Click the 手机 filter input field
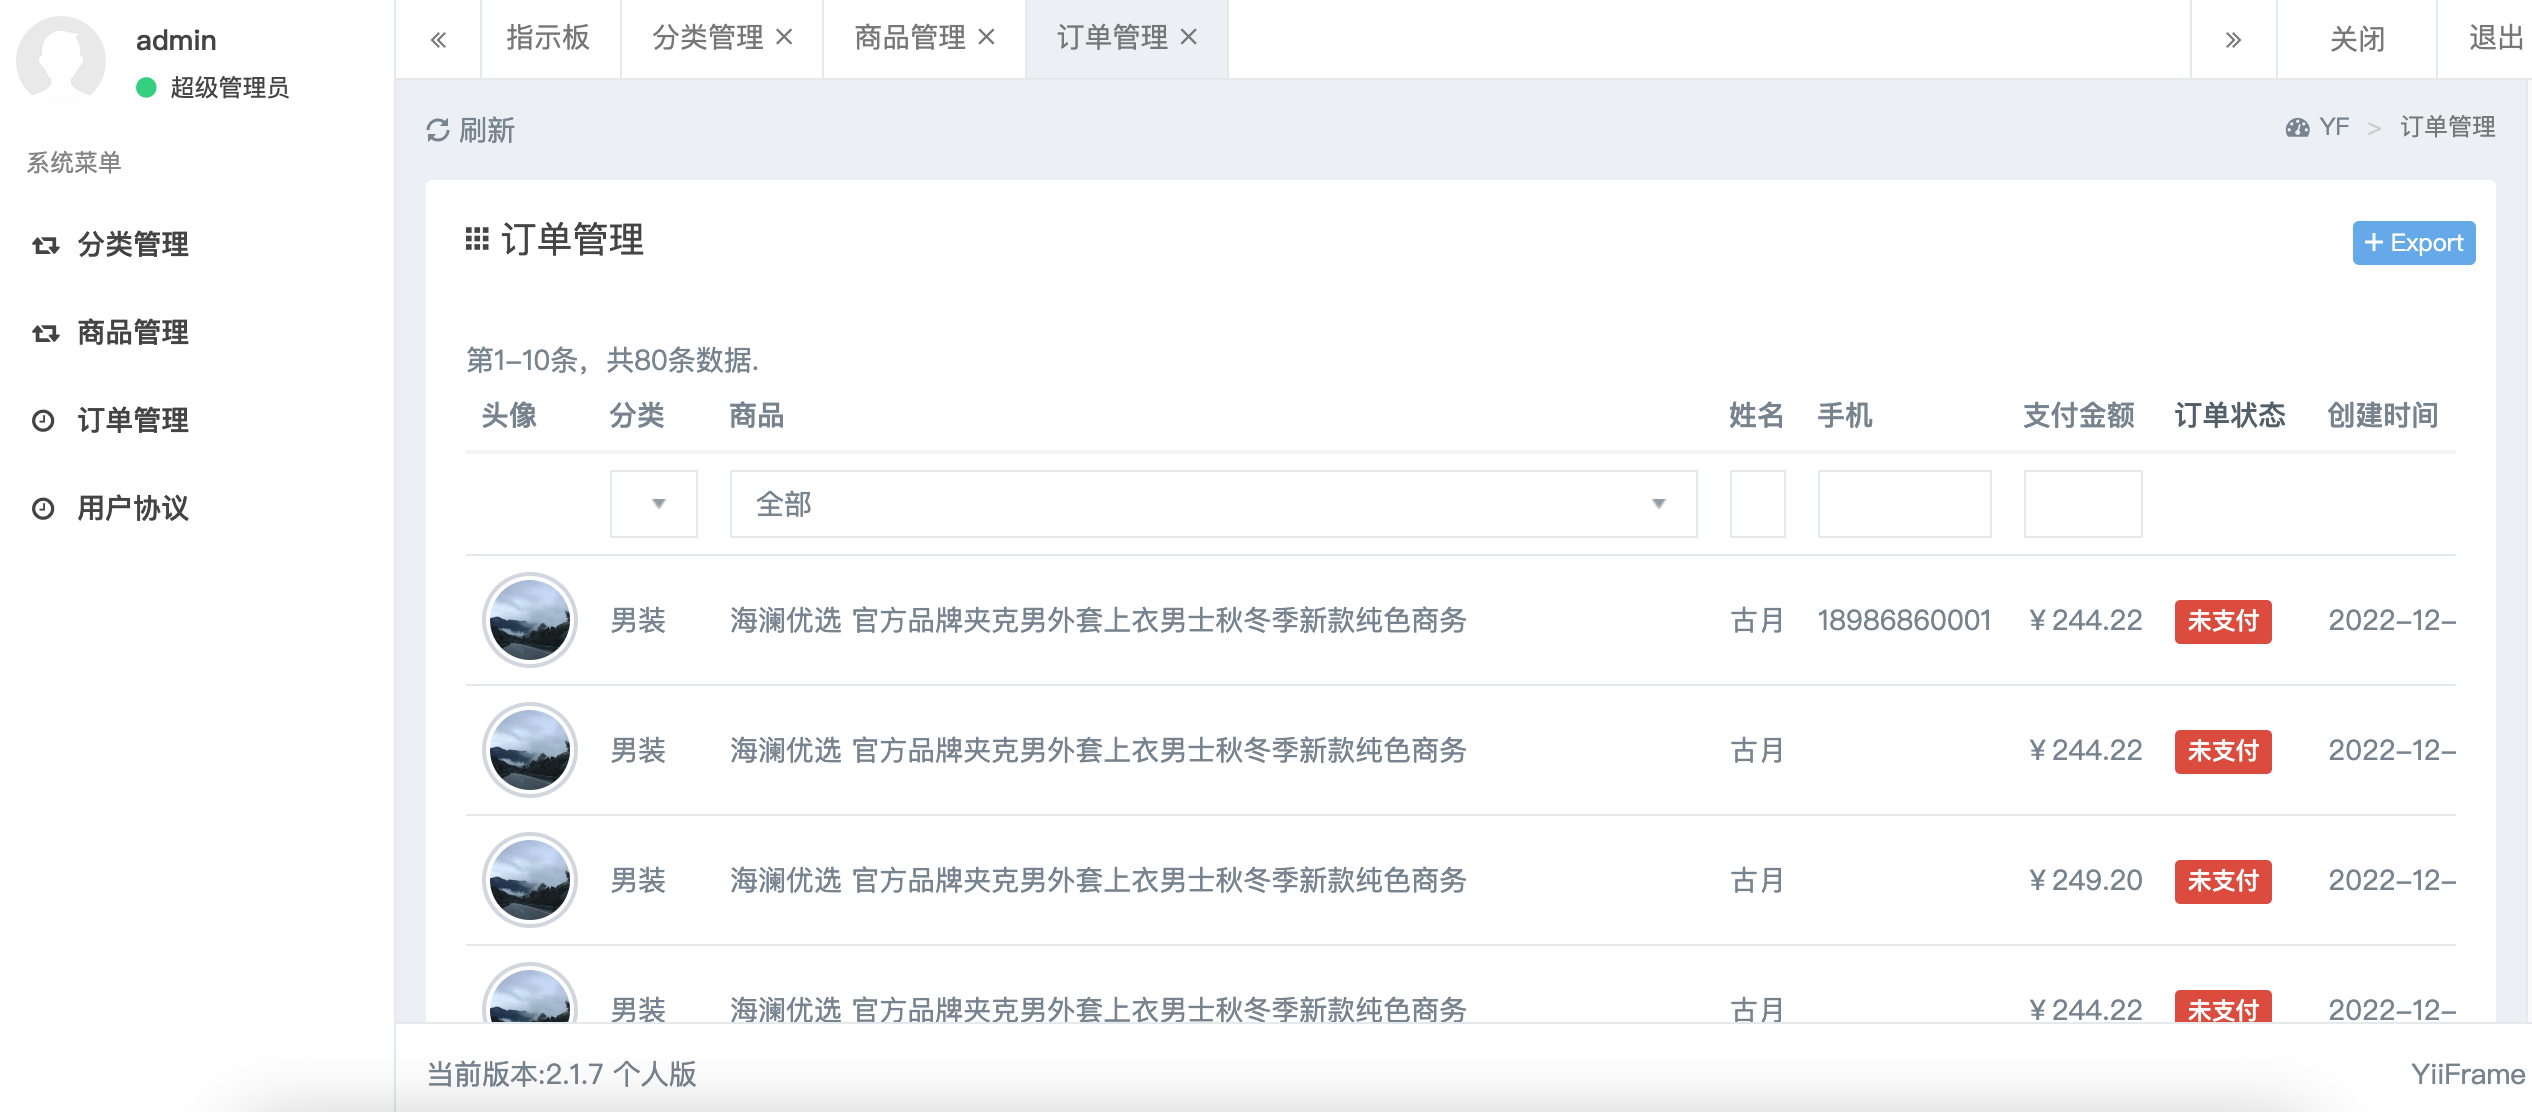The height and width of the screenshot is (1112, 2532). 1904,504
